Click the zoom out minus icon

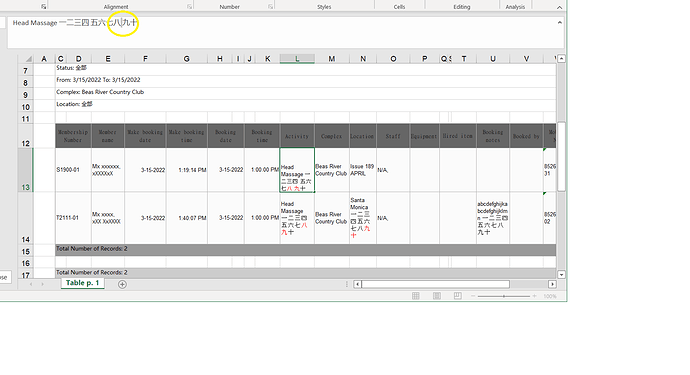[473, 296]
